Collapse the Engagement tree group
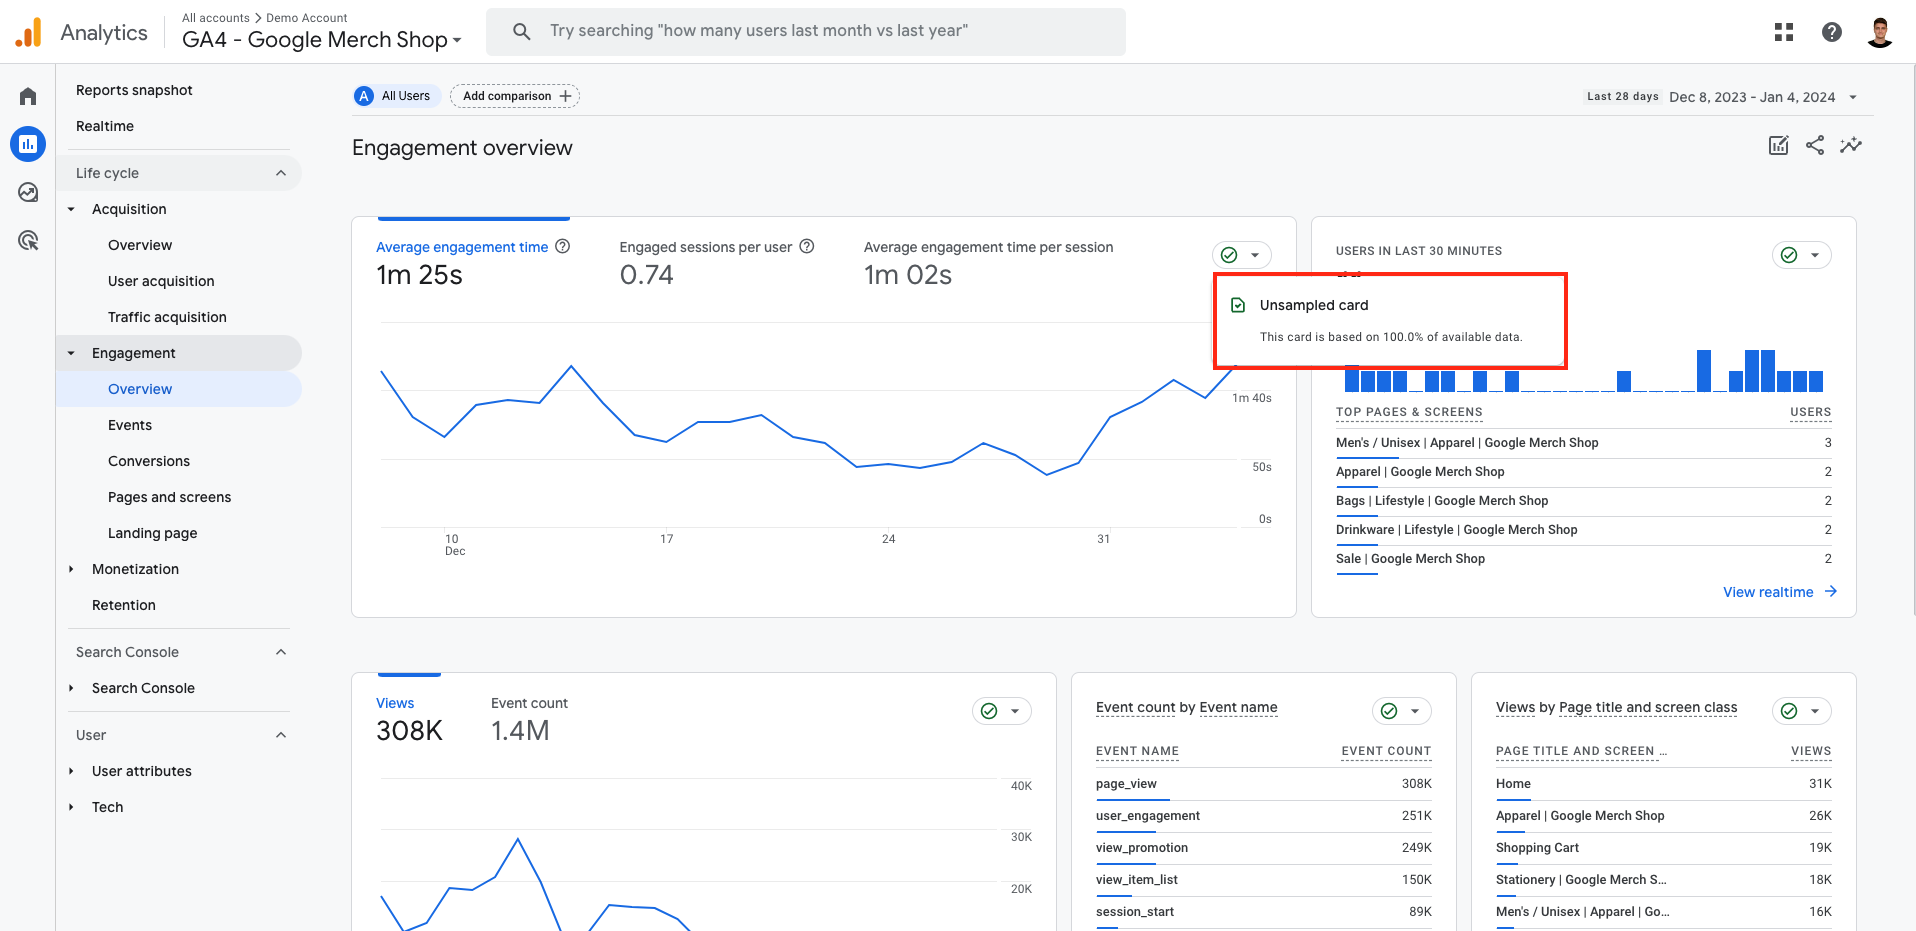This screenshot has width=1916, height=931. point(71,353)
